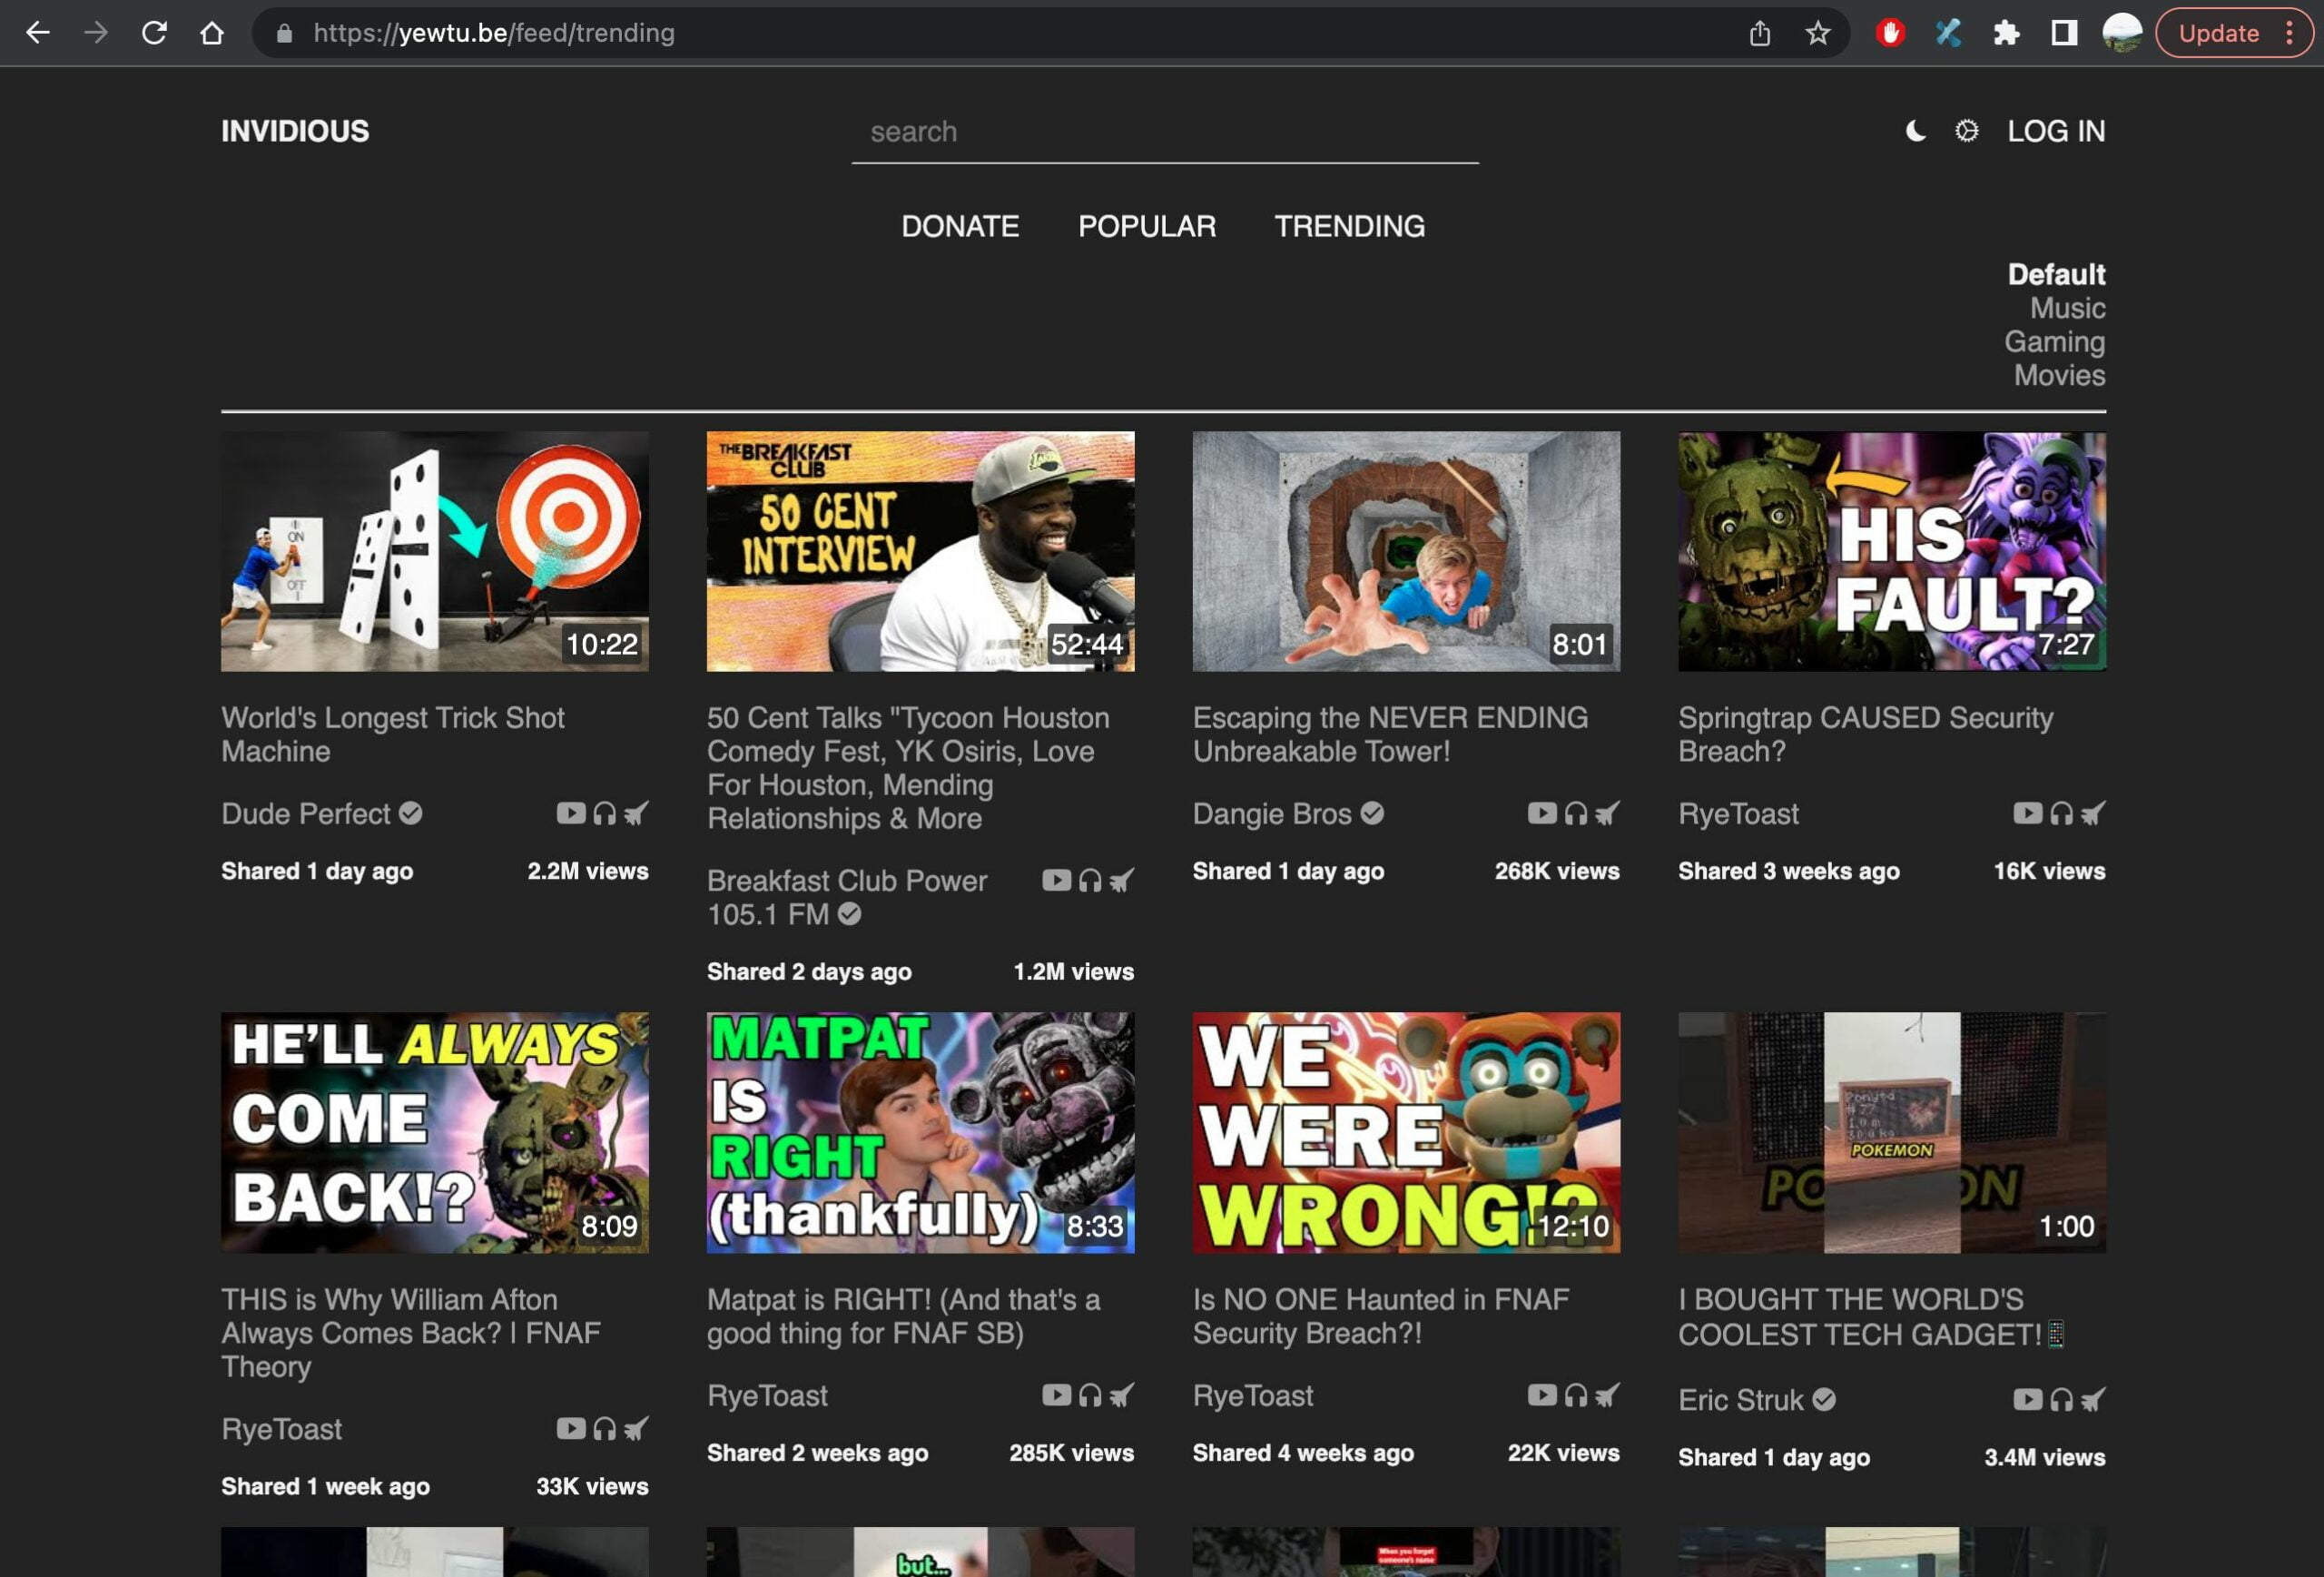This screenshot has height=1577, width=2324.
Task: Switch instance icon for Is NO ONE Haunted video
Action: [1607, 1394]
